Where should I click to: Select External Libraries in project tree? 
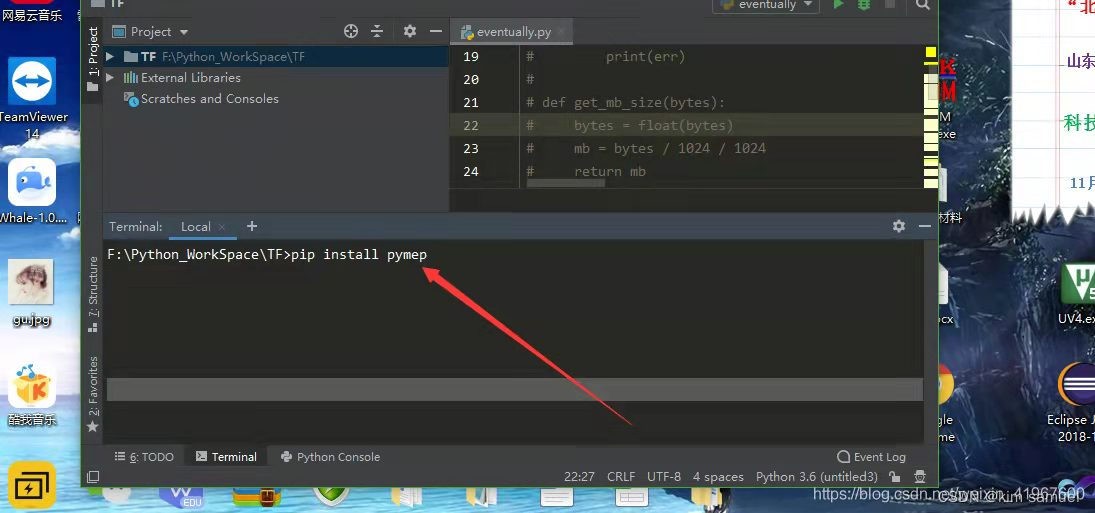[x=190, y=77]
